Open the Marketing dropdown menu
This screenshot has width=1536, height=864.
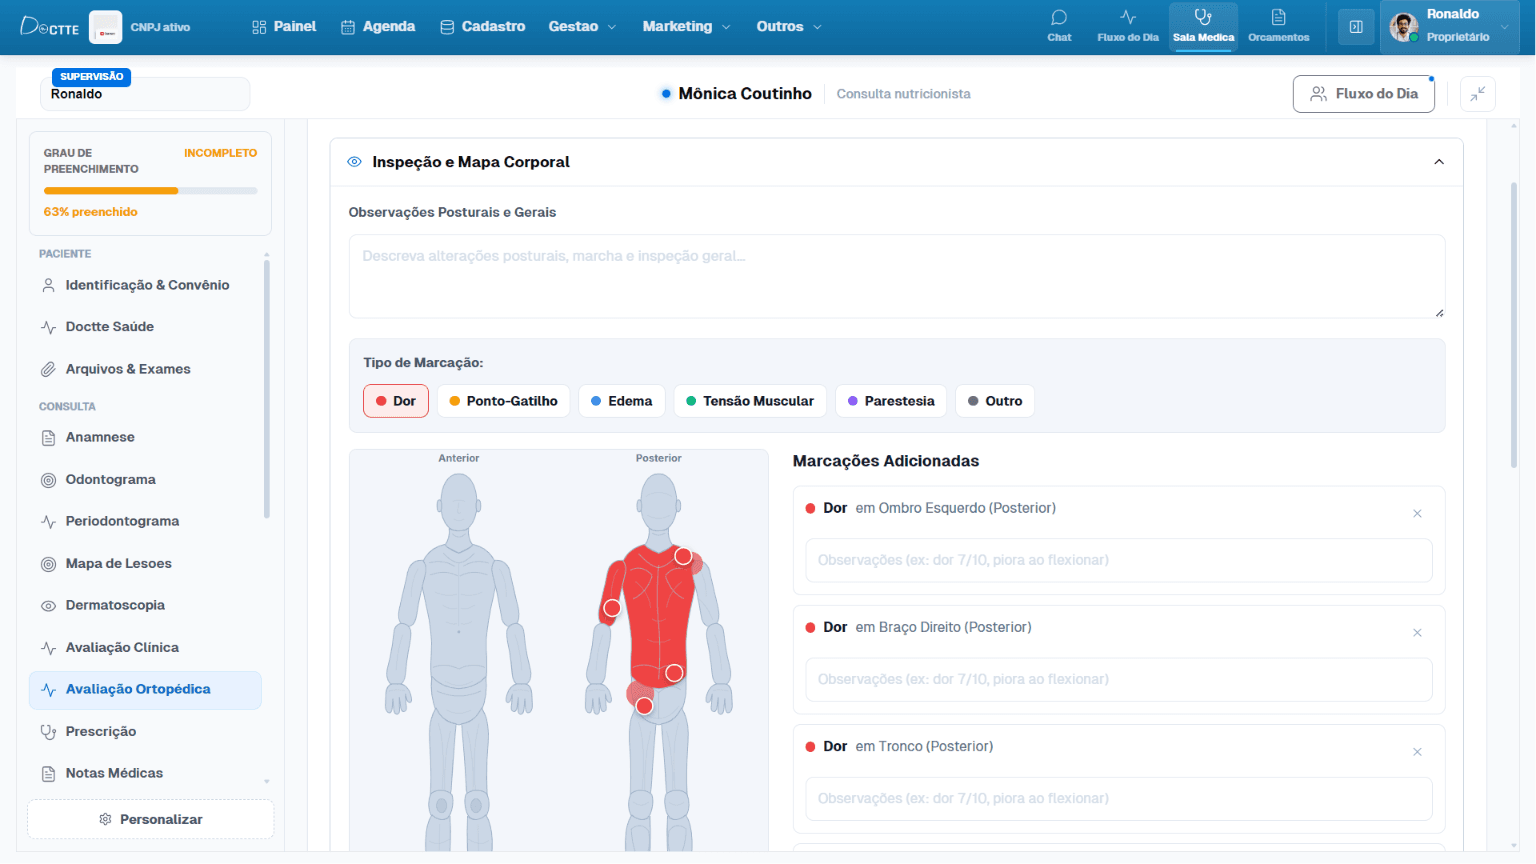click(686, 27)
